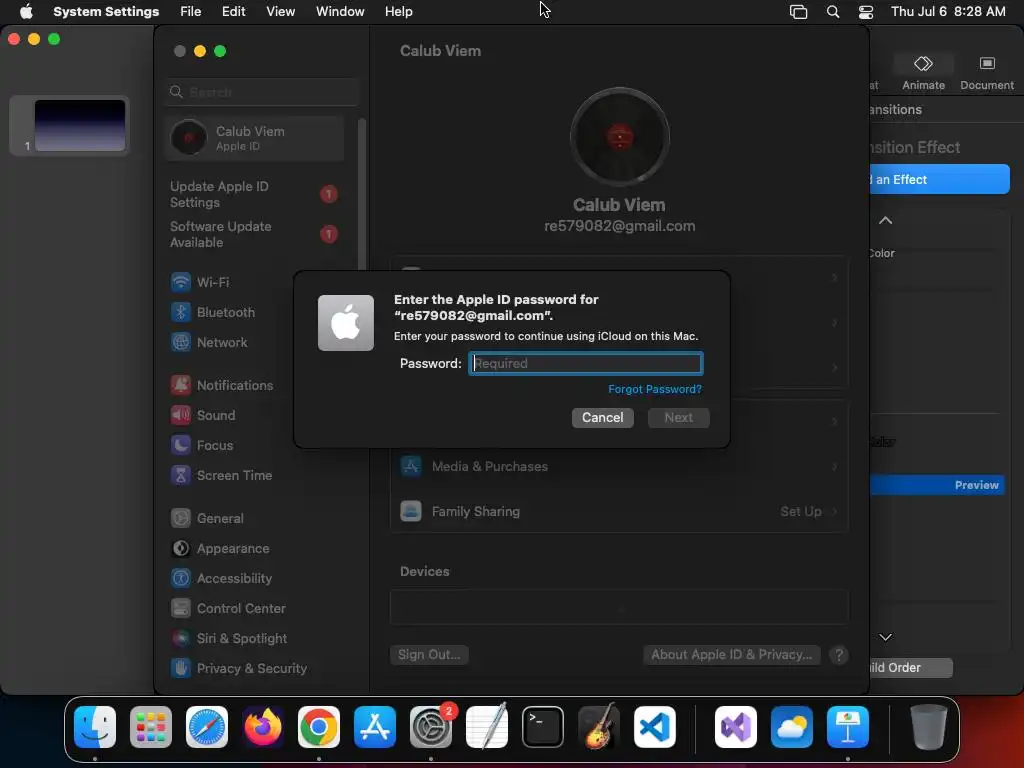Open the Weather app from the Dock
This screenshot has height=768, width=1024.
coord(792,727)
